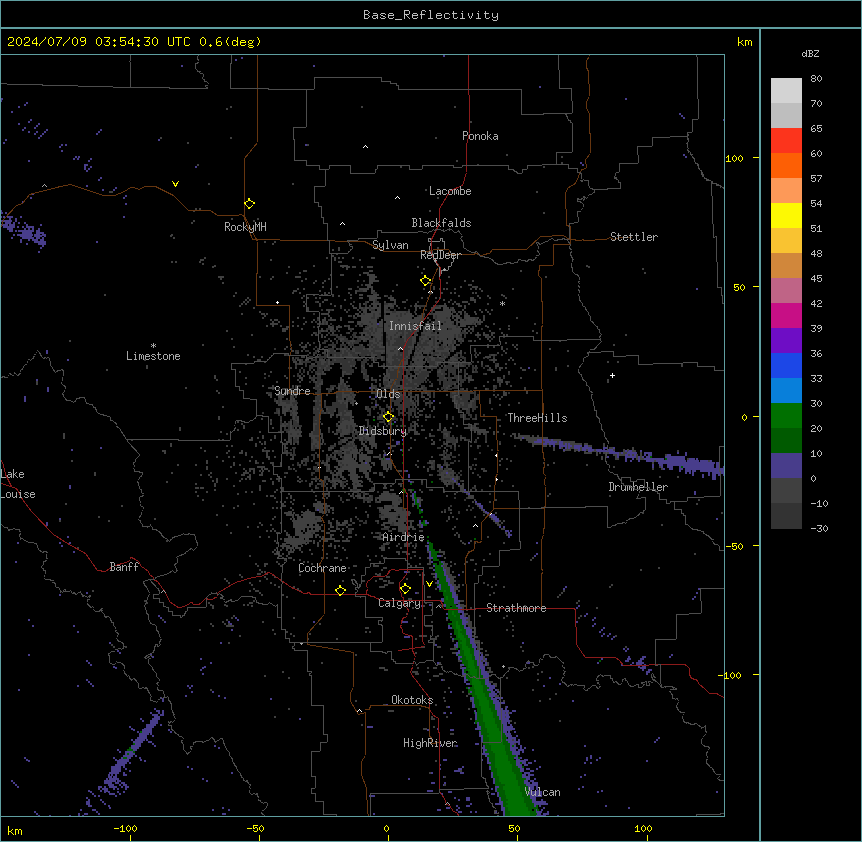Click the Sundre city label

292,391
